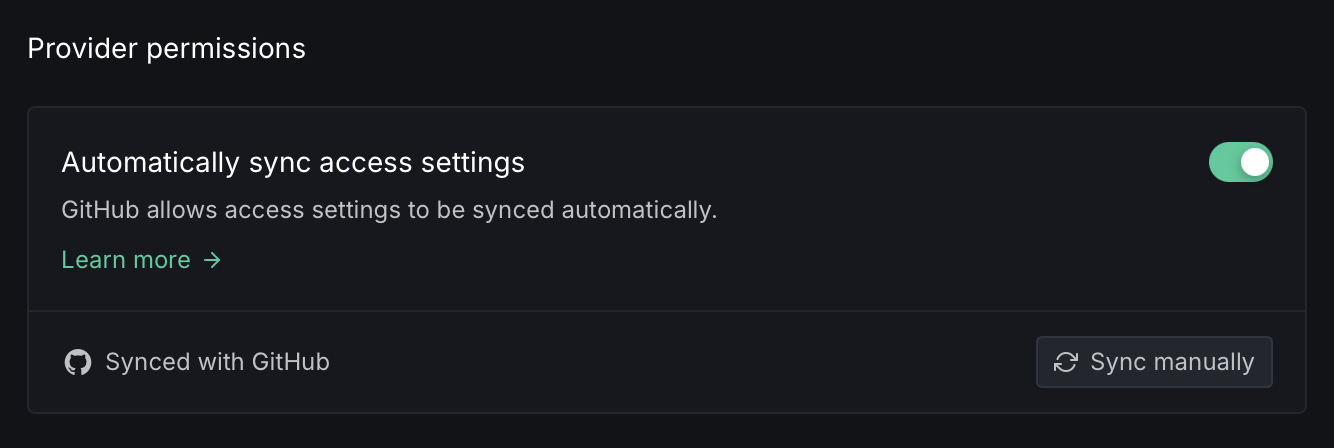This screenshot has height=448, width=1334.
Task: Disable automatic sync of access settings
Action: (x=1240, y=162)
